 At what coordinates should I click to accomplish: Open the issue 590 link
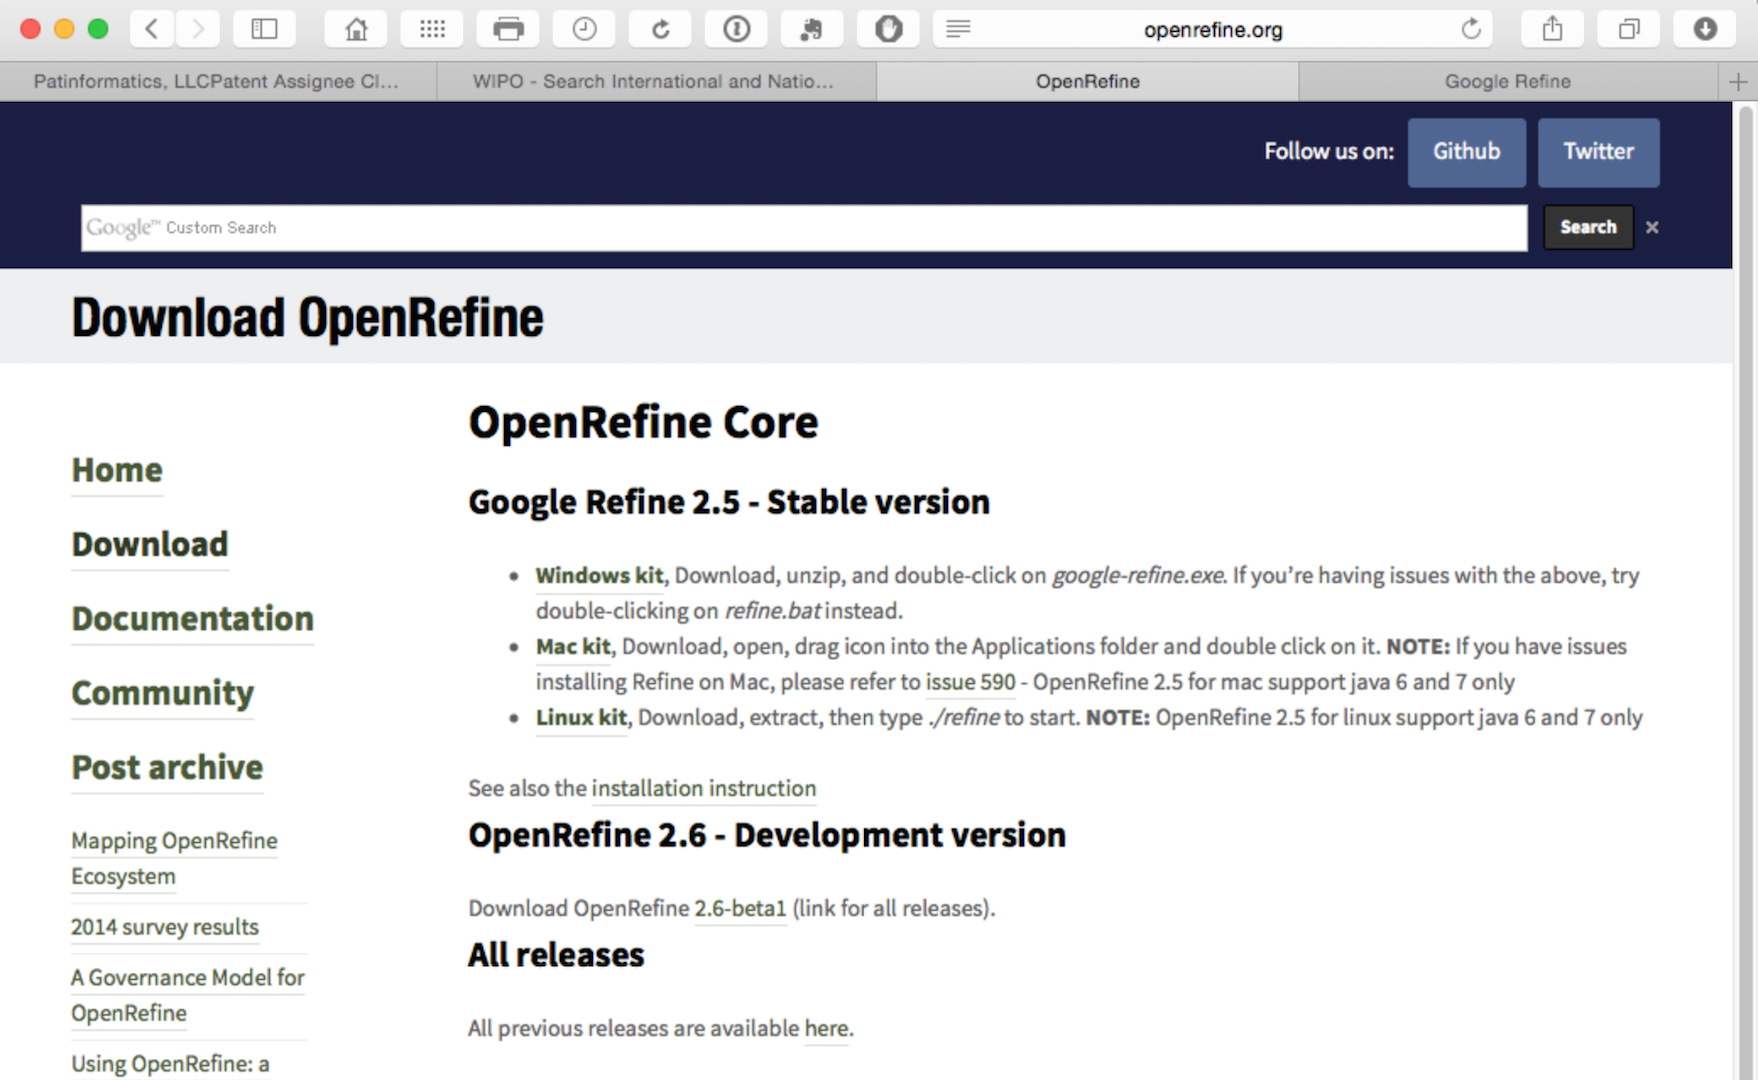970,682
